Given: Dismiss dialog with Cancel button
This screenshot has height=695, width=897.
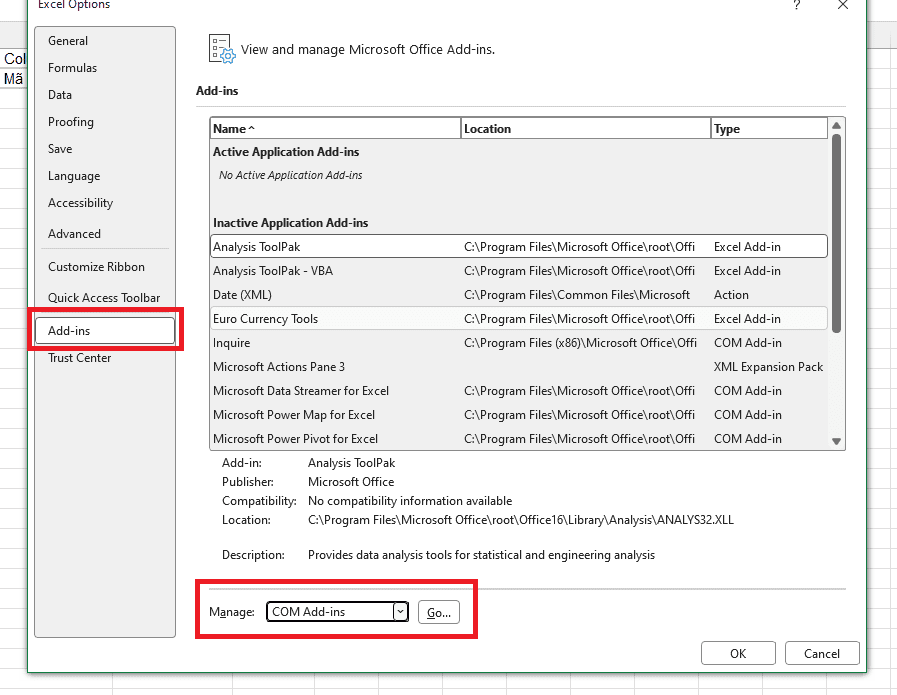Looking at the screenshot, I should tap(822, 653).
